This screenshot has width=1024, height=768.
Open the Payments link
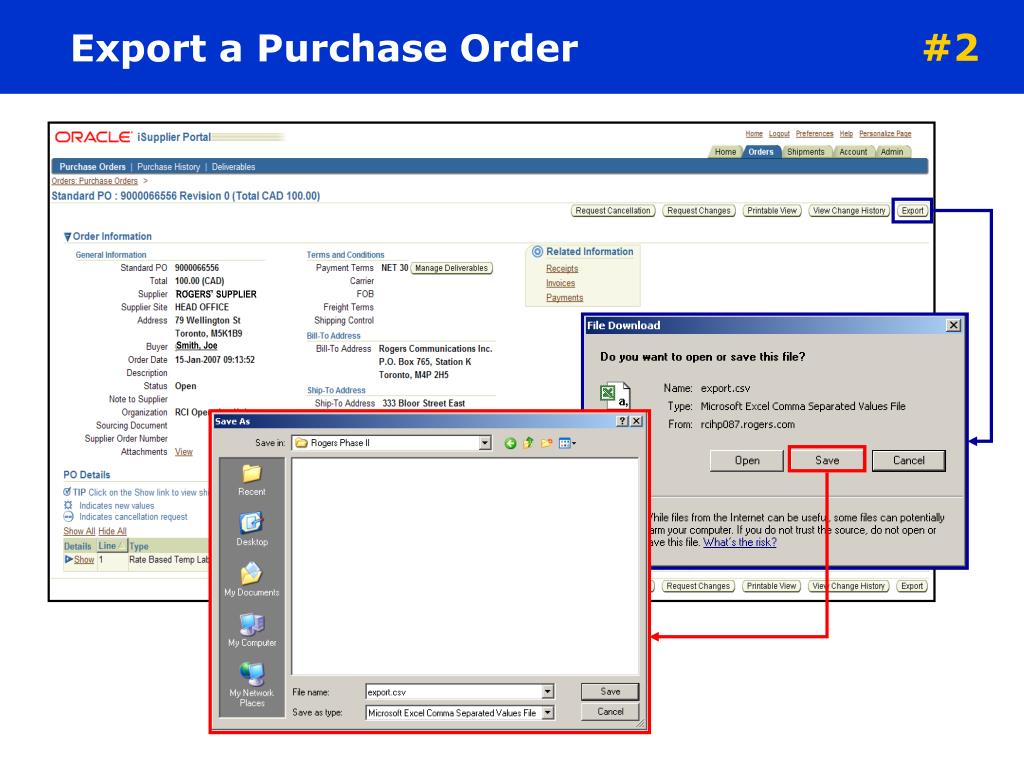(564, 298)
